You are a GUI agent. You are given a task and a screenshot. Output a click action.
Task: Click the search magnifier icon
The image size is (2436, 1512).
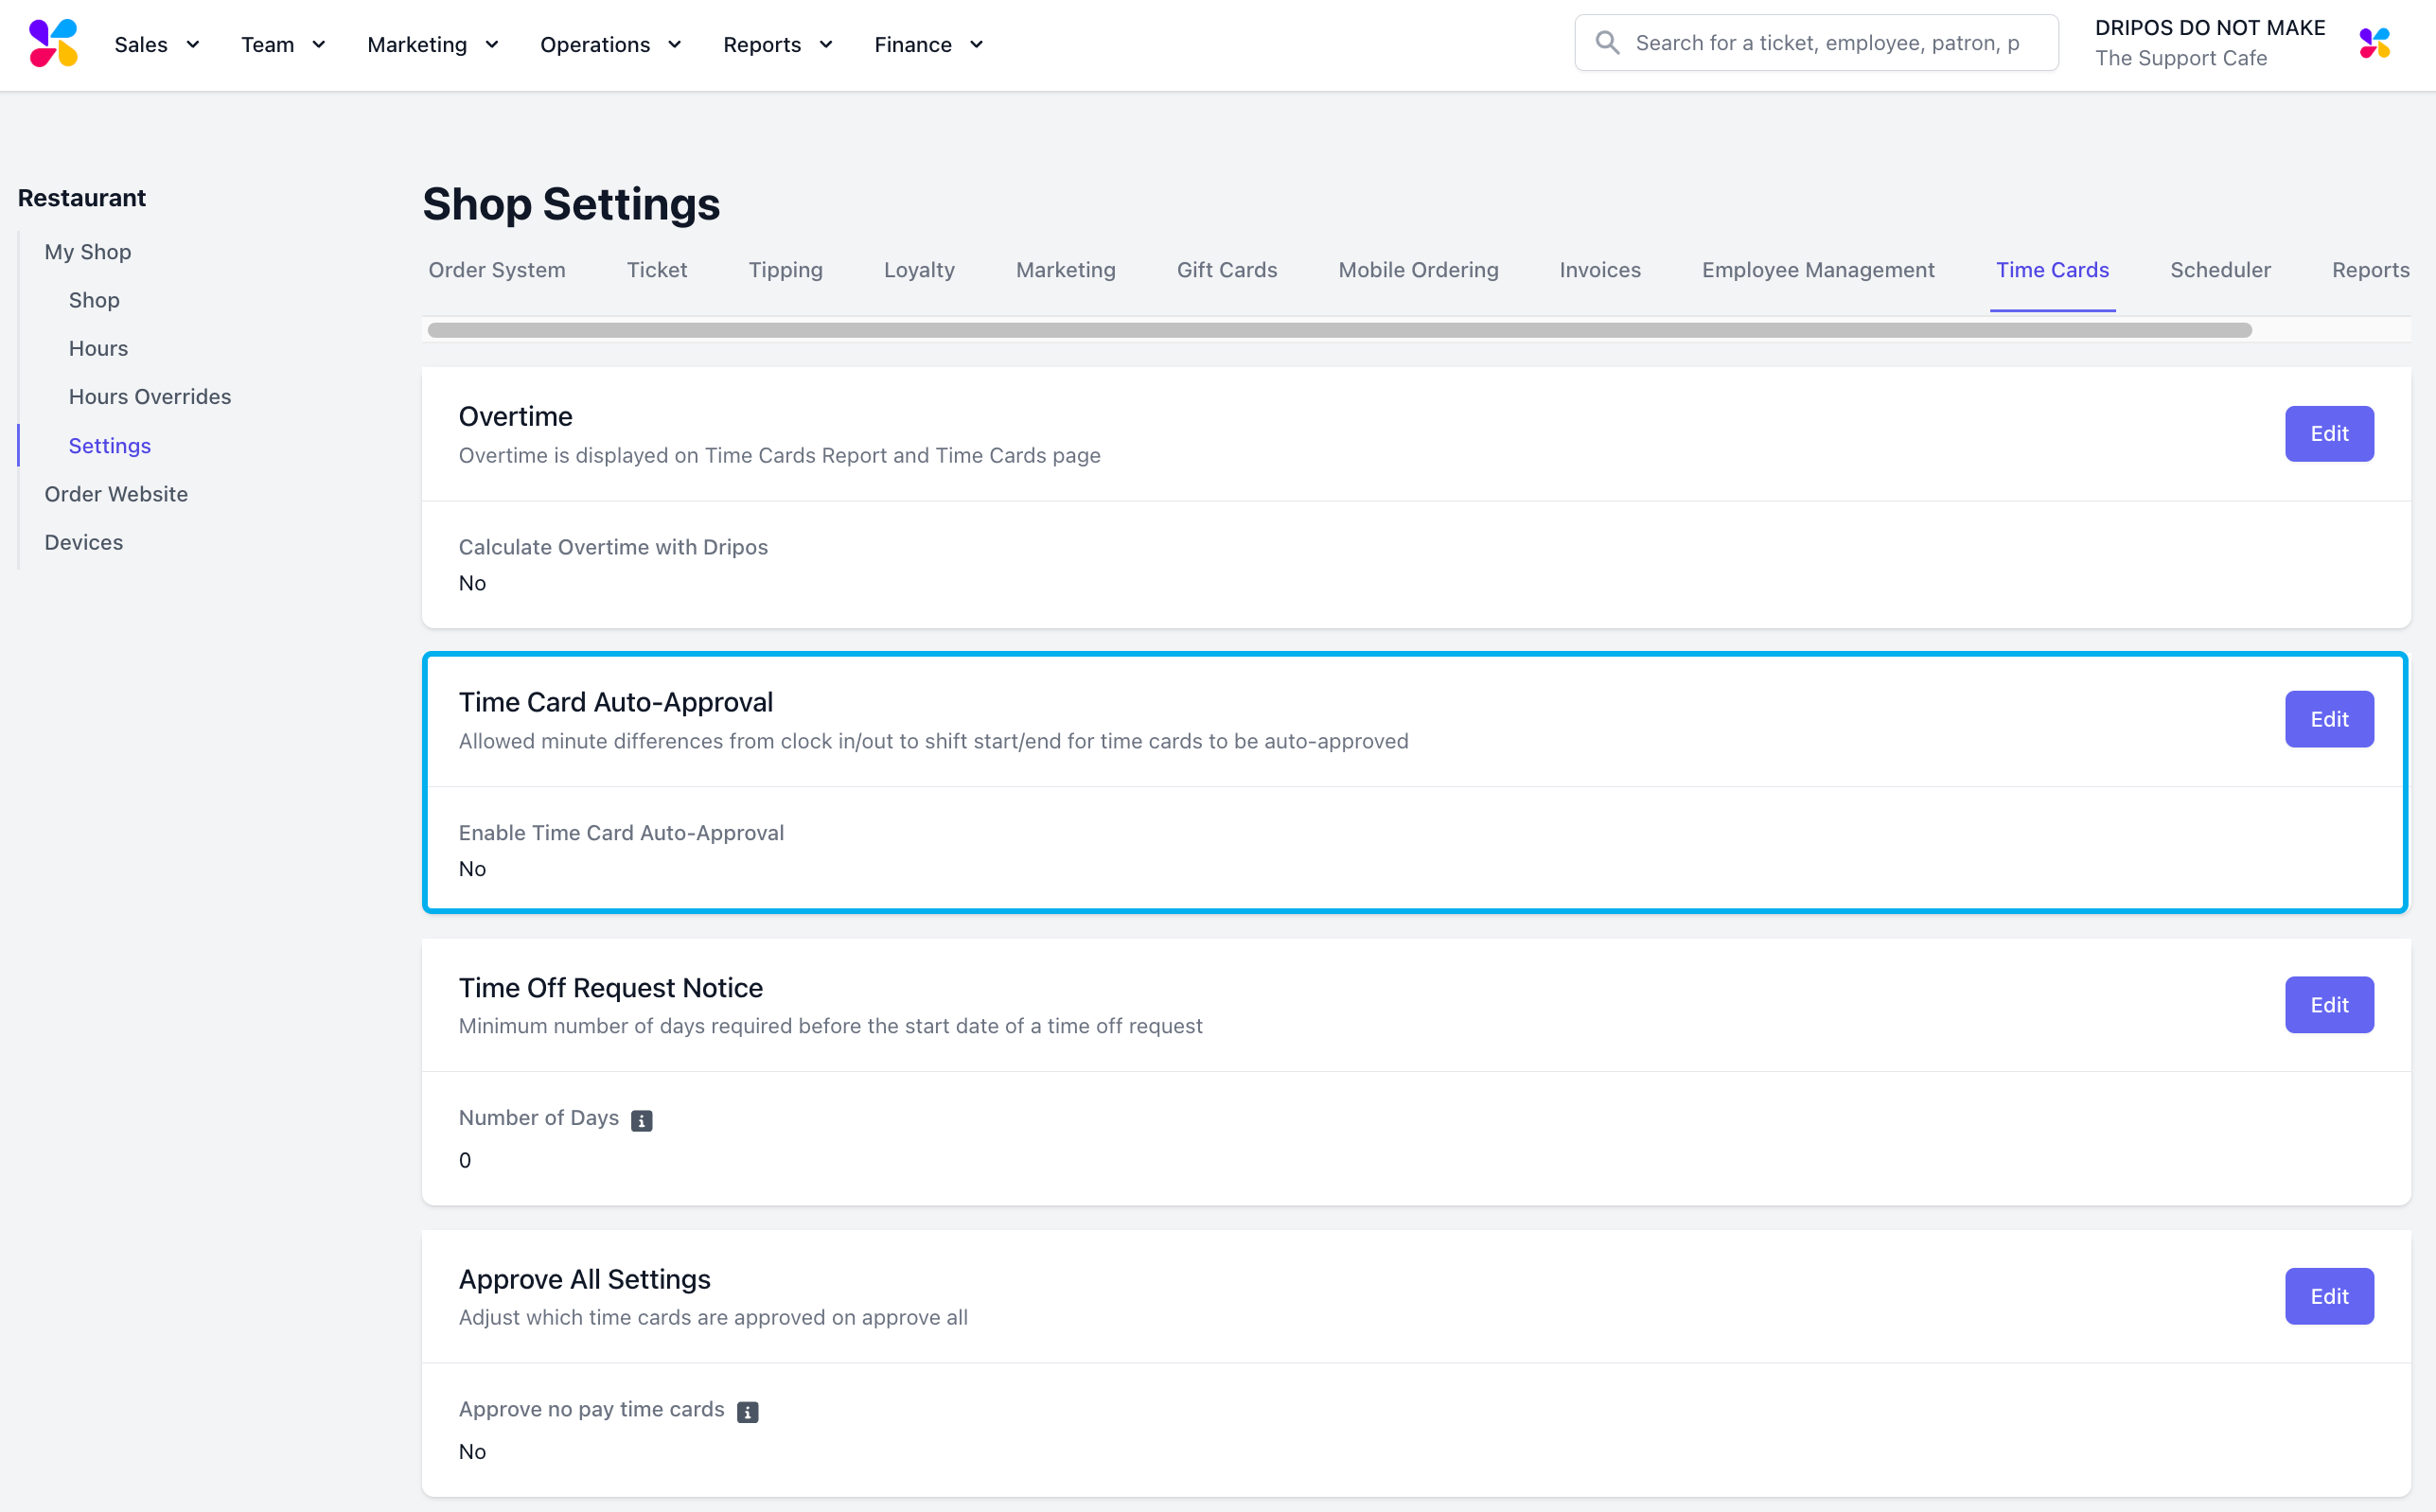[1607, 43]
